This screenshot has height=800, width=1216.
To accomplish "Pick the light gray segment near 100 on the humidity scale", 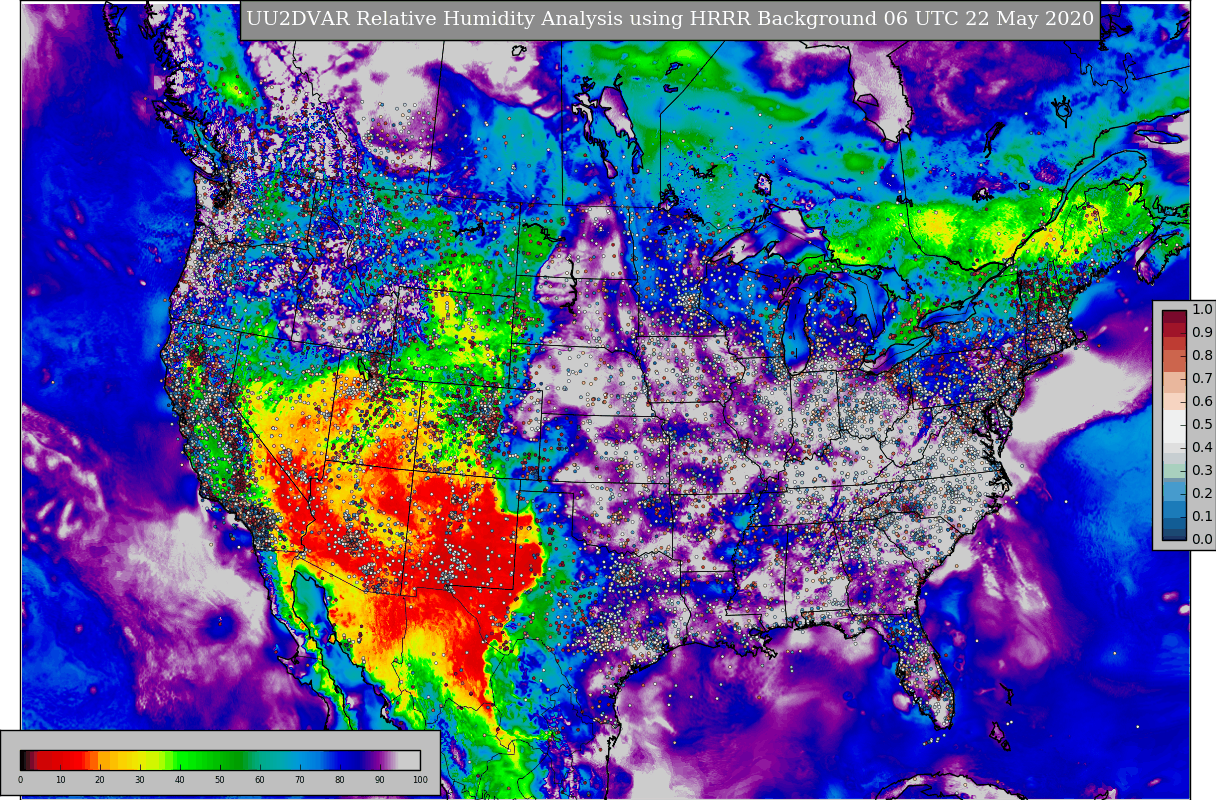I will (x=409, y=760).
